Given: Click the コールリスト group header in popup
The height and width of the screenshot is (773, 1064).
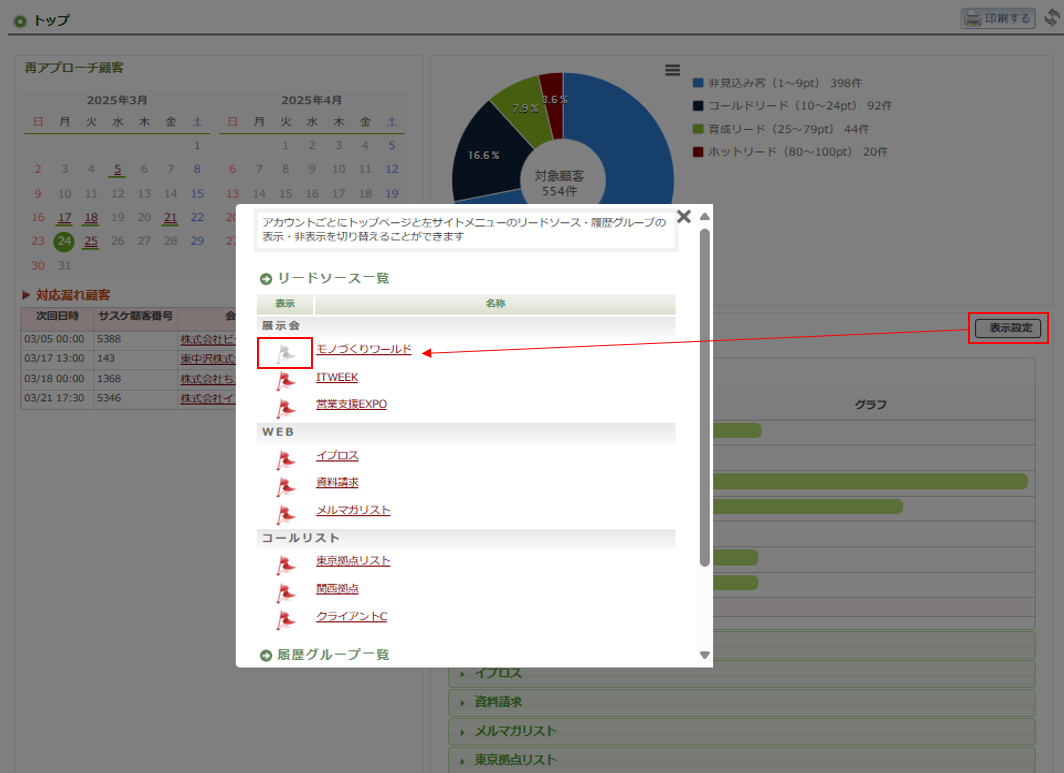Looking at the screenshot, I should (466, 538).
